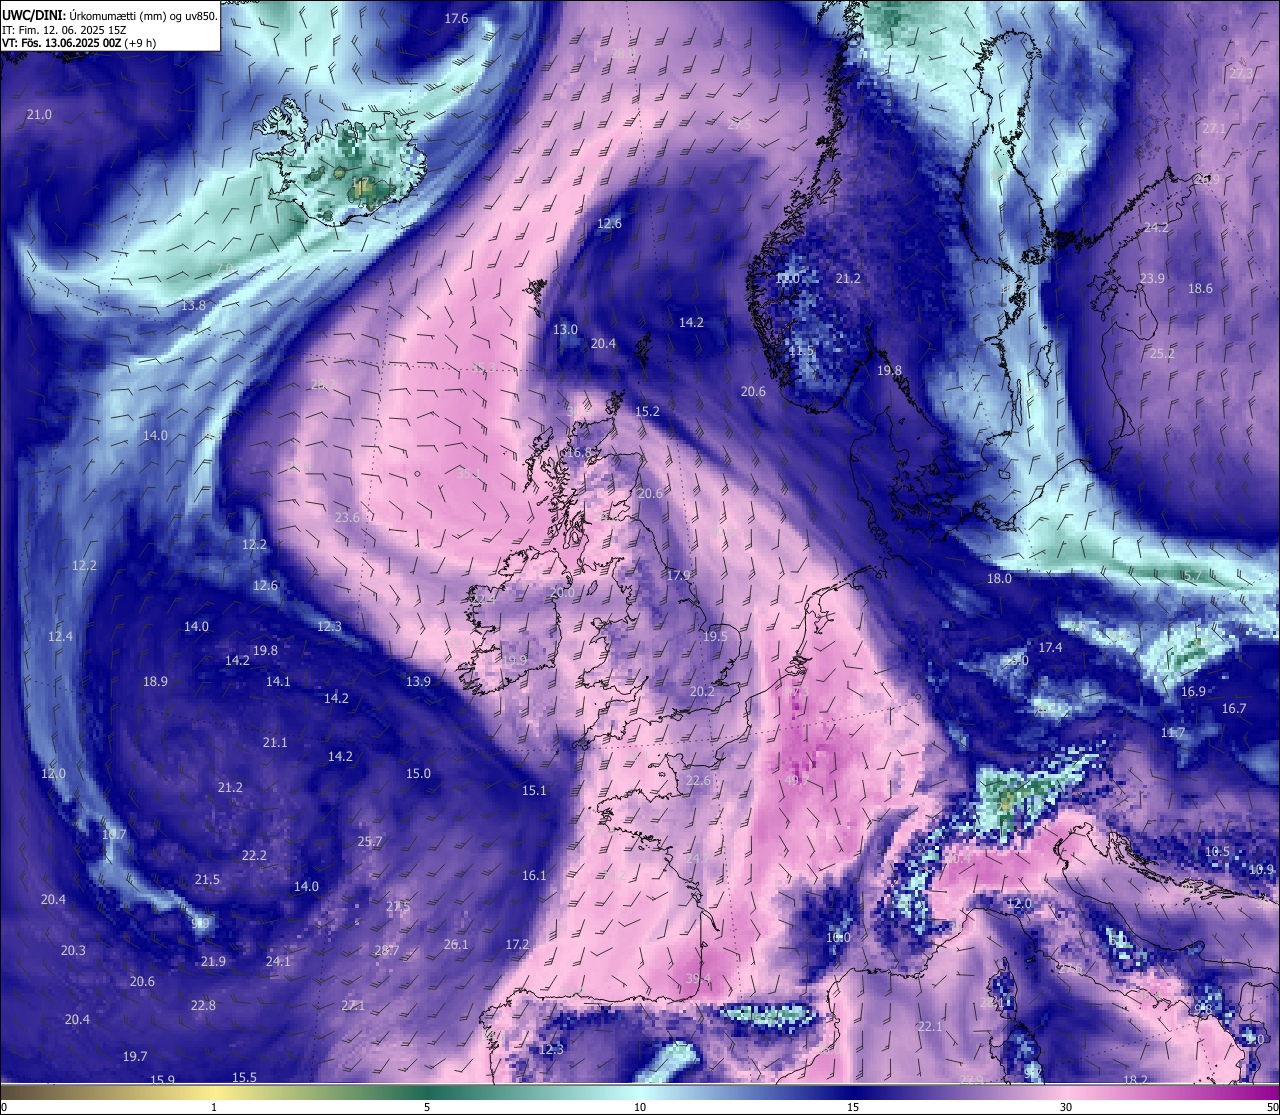Click the '17.2' value north of Spain
Image resolution: width=1280 pixels, height=1115 pixels.
tap(517, 944)
